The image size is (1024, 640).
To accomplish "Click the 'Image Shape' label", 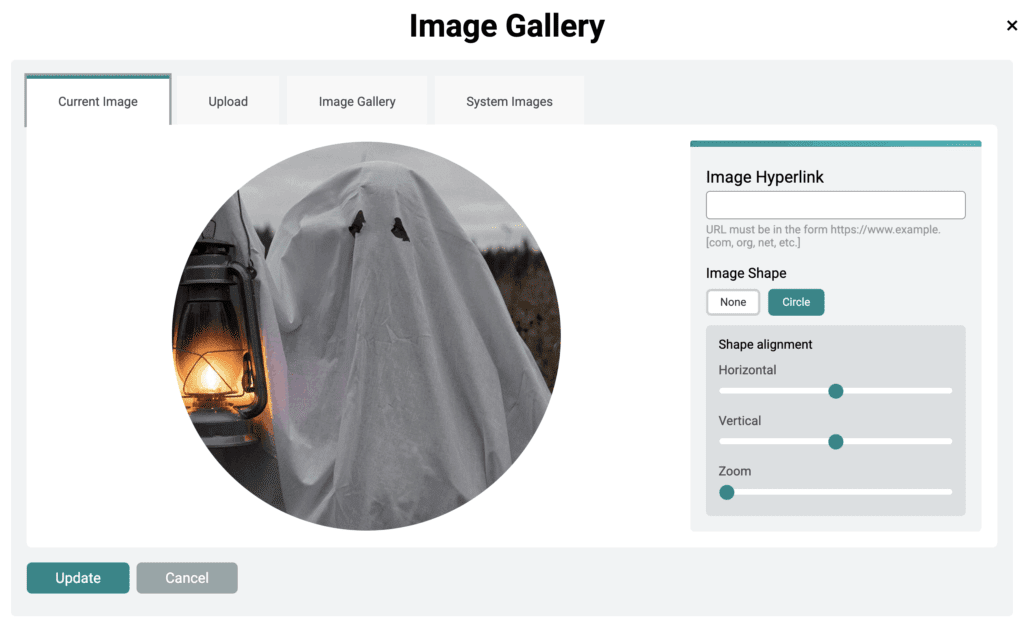I will [746, 273].
